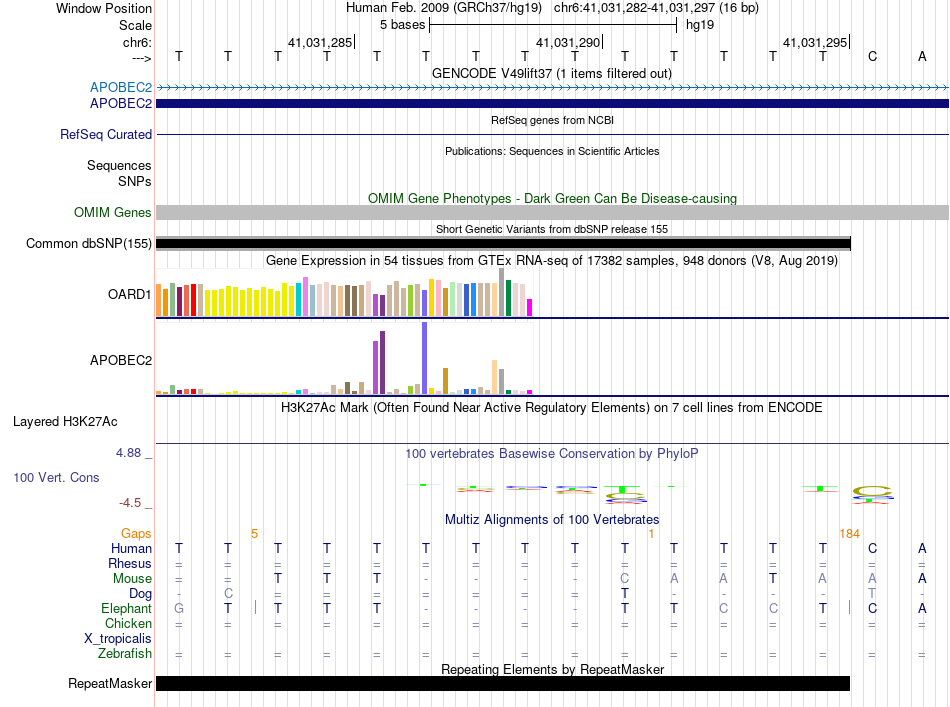950x707 pixels.
Task: Open the H3K27Ac Mark ENCODE track title
Action: pyautogui.click(x=552, y=407)
